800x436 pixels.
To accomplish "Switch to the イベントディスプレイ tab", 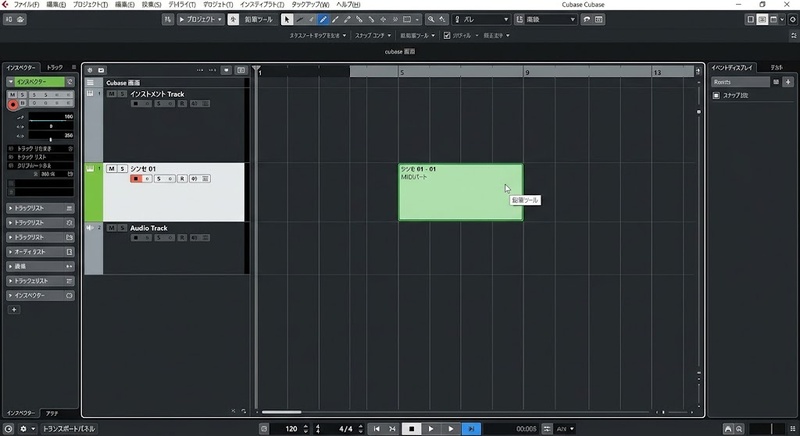I will (x=732, y=67).
